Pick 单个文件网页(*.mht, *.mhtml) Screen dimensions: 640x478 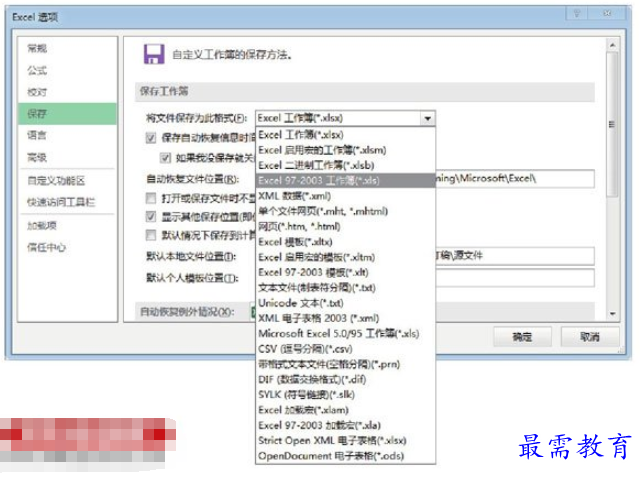pyautogui.click(x=345, y=211)
